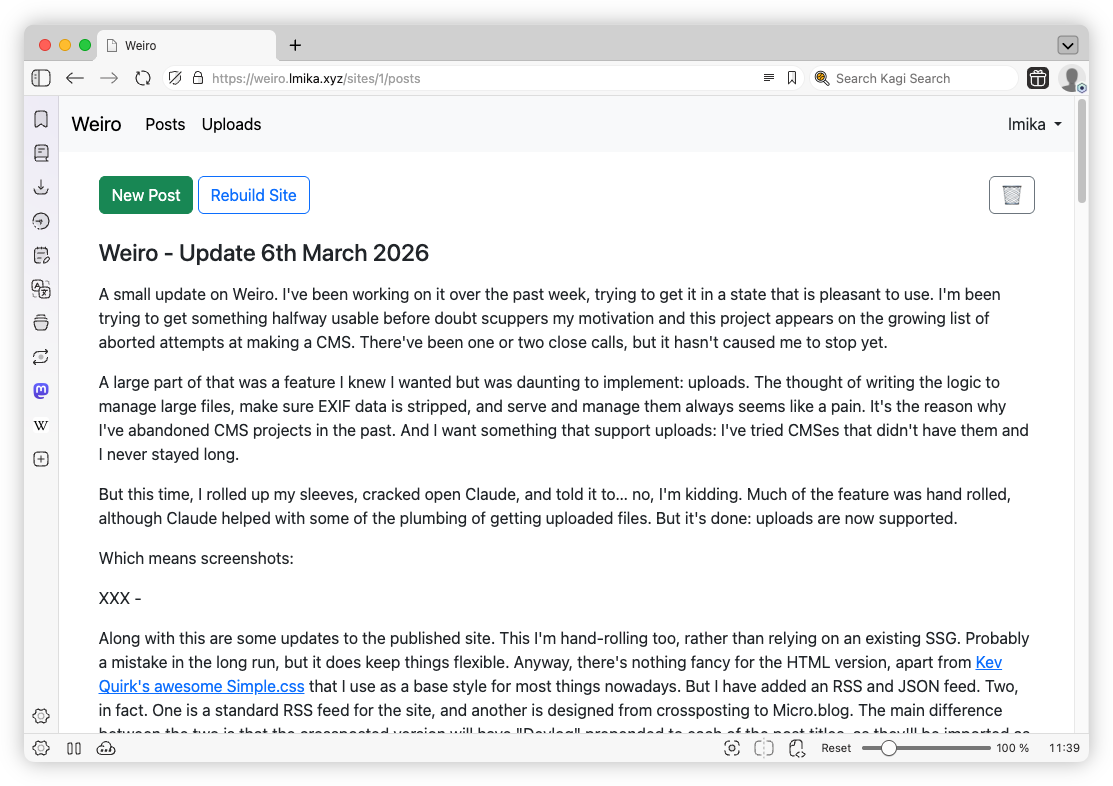Open the tab list dropdown arrow
The height and width of the screenshot is (786, 1113).
pos(1067,45)
